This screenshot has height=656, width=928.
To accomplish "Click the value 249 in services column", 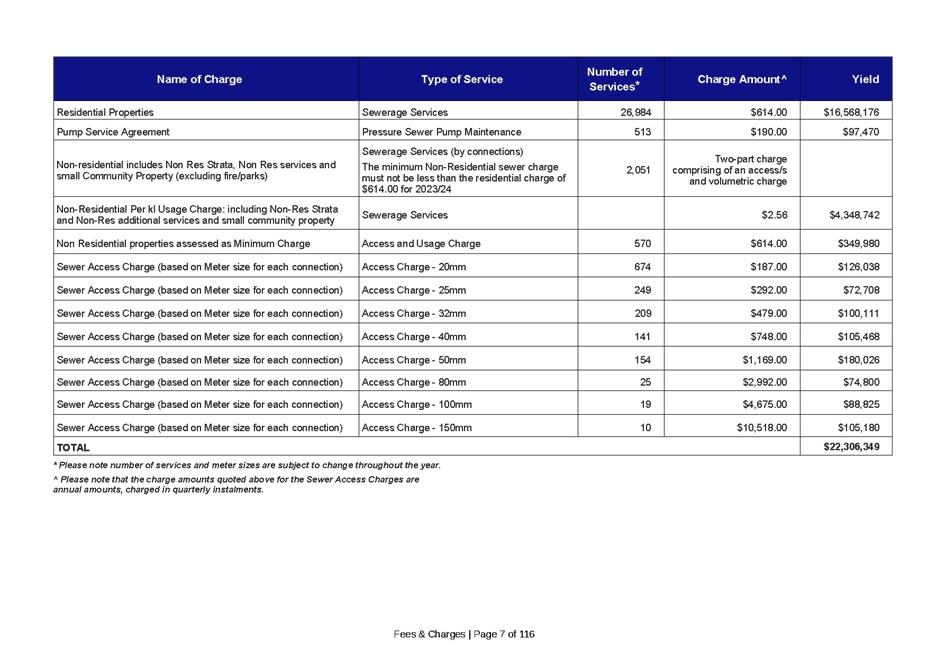I will pos(643,290).
